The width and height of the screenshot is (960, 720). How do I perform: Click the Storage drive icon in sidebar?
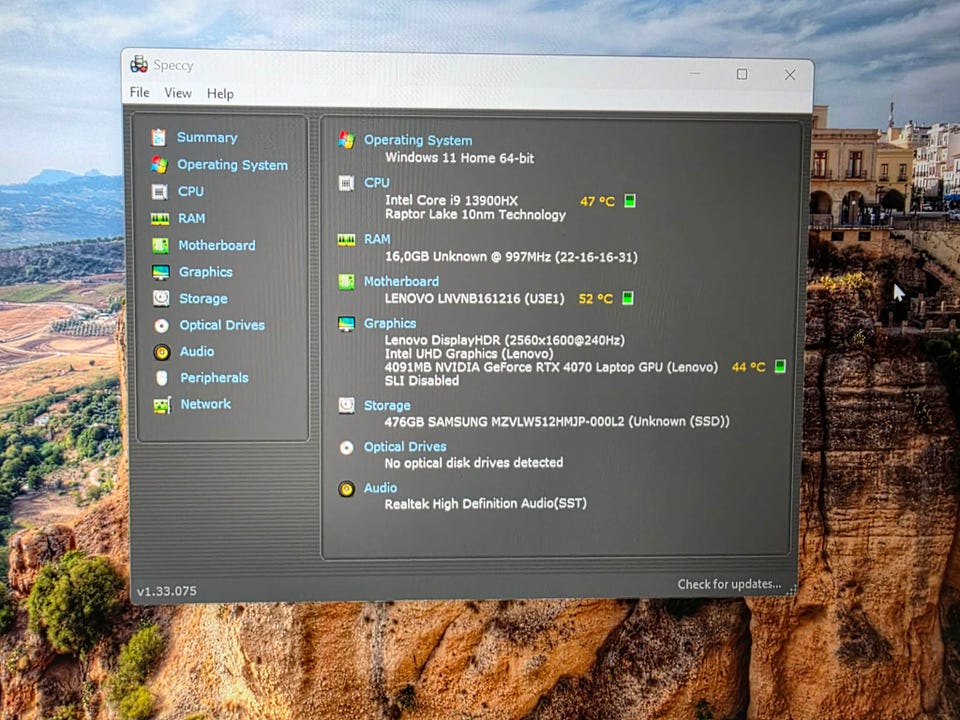tap(161, 298)
